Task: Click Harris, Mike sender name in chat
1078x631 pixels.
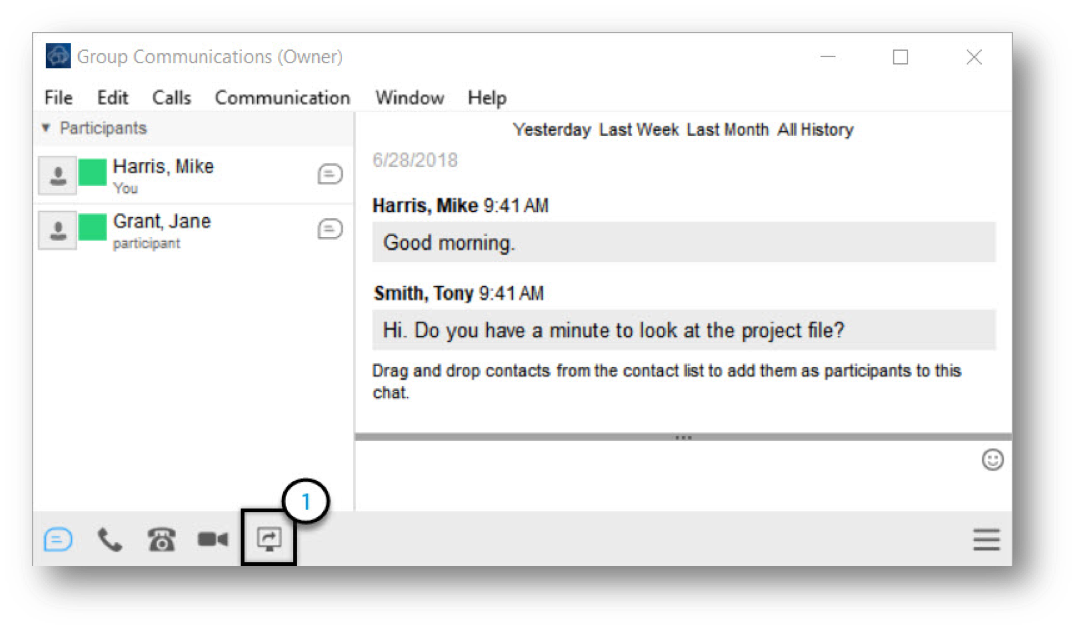Action: pyautogui.click(x=425, y=206)
